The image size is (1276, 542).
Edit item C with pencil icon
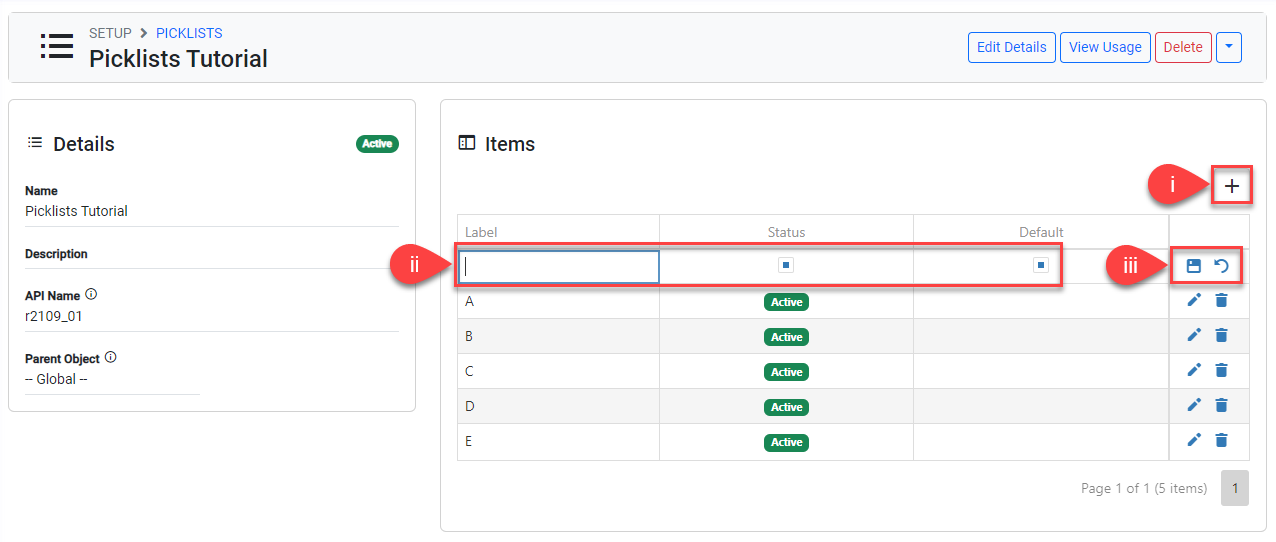pos(1193,370)
